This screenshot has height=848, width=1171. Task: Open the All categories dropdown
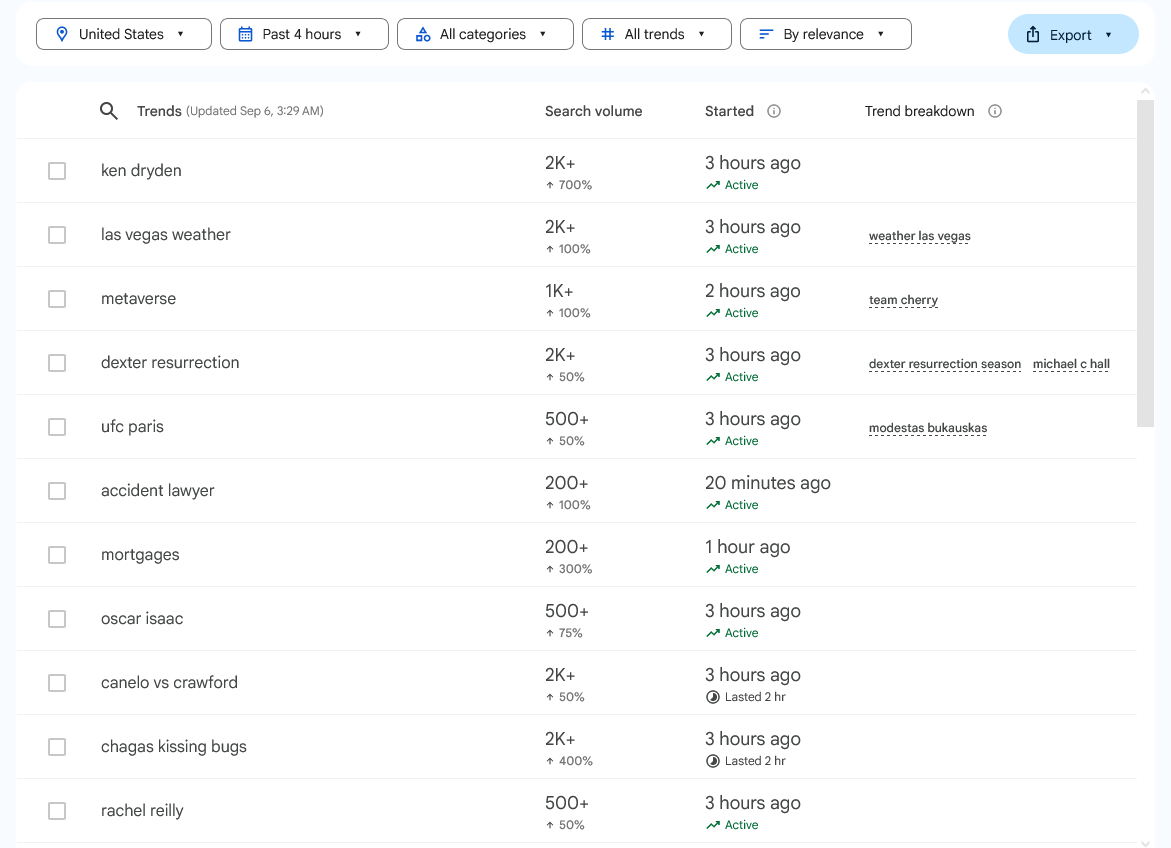(485, 34)
